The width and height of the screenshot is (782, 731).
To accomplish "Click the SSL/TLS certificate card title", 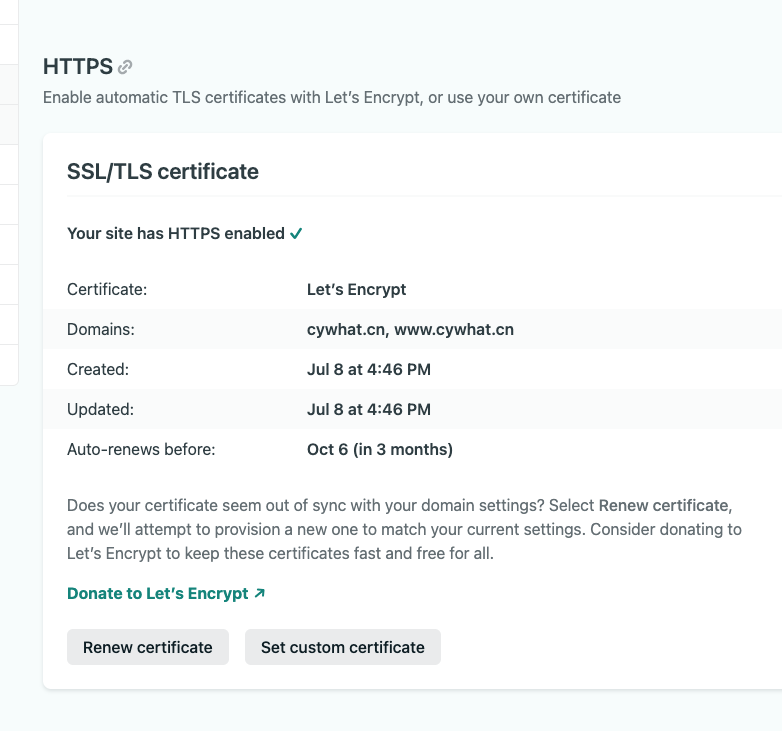I will (162, 172).
